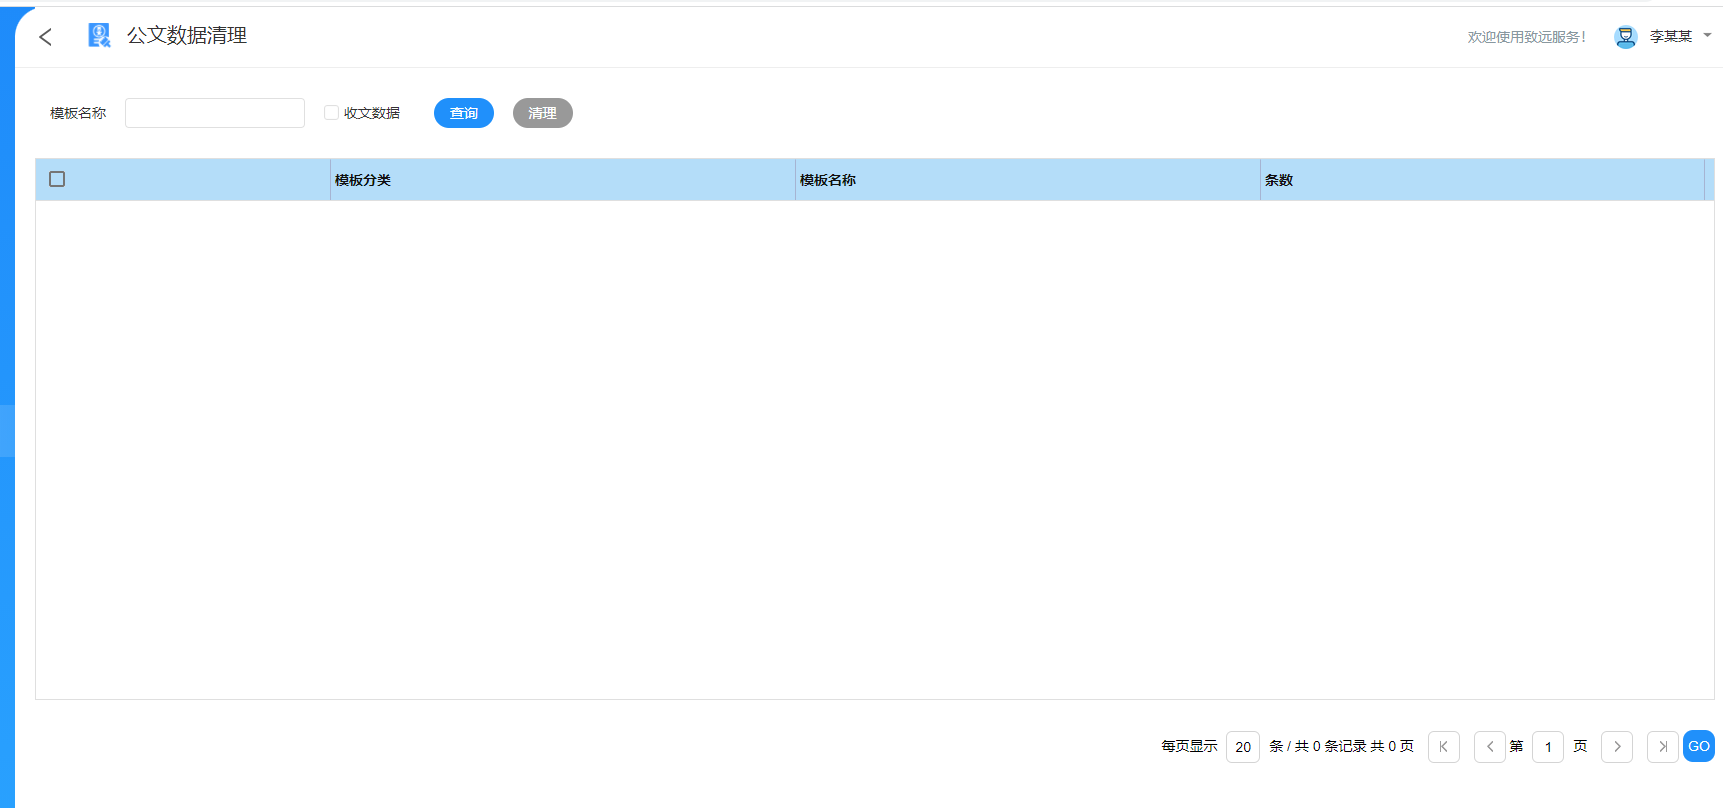Click the per-page count field showing 20
The image size is (1723, 808).
1243,747
